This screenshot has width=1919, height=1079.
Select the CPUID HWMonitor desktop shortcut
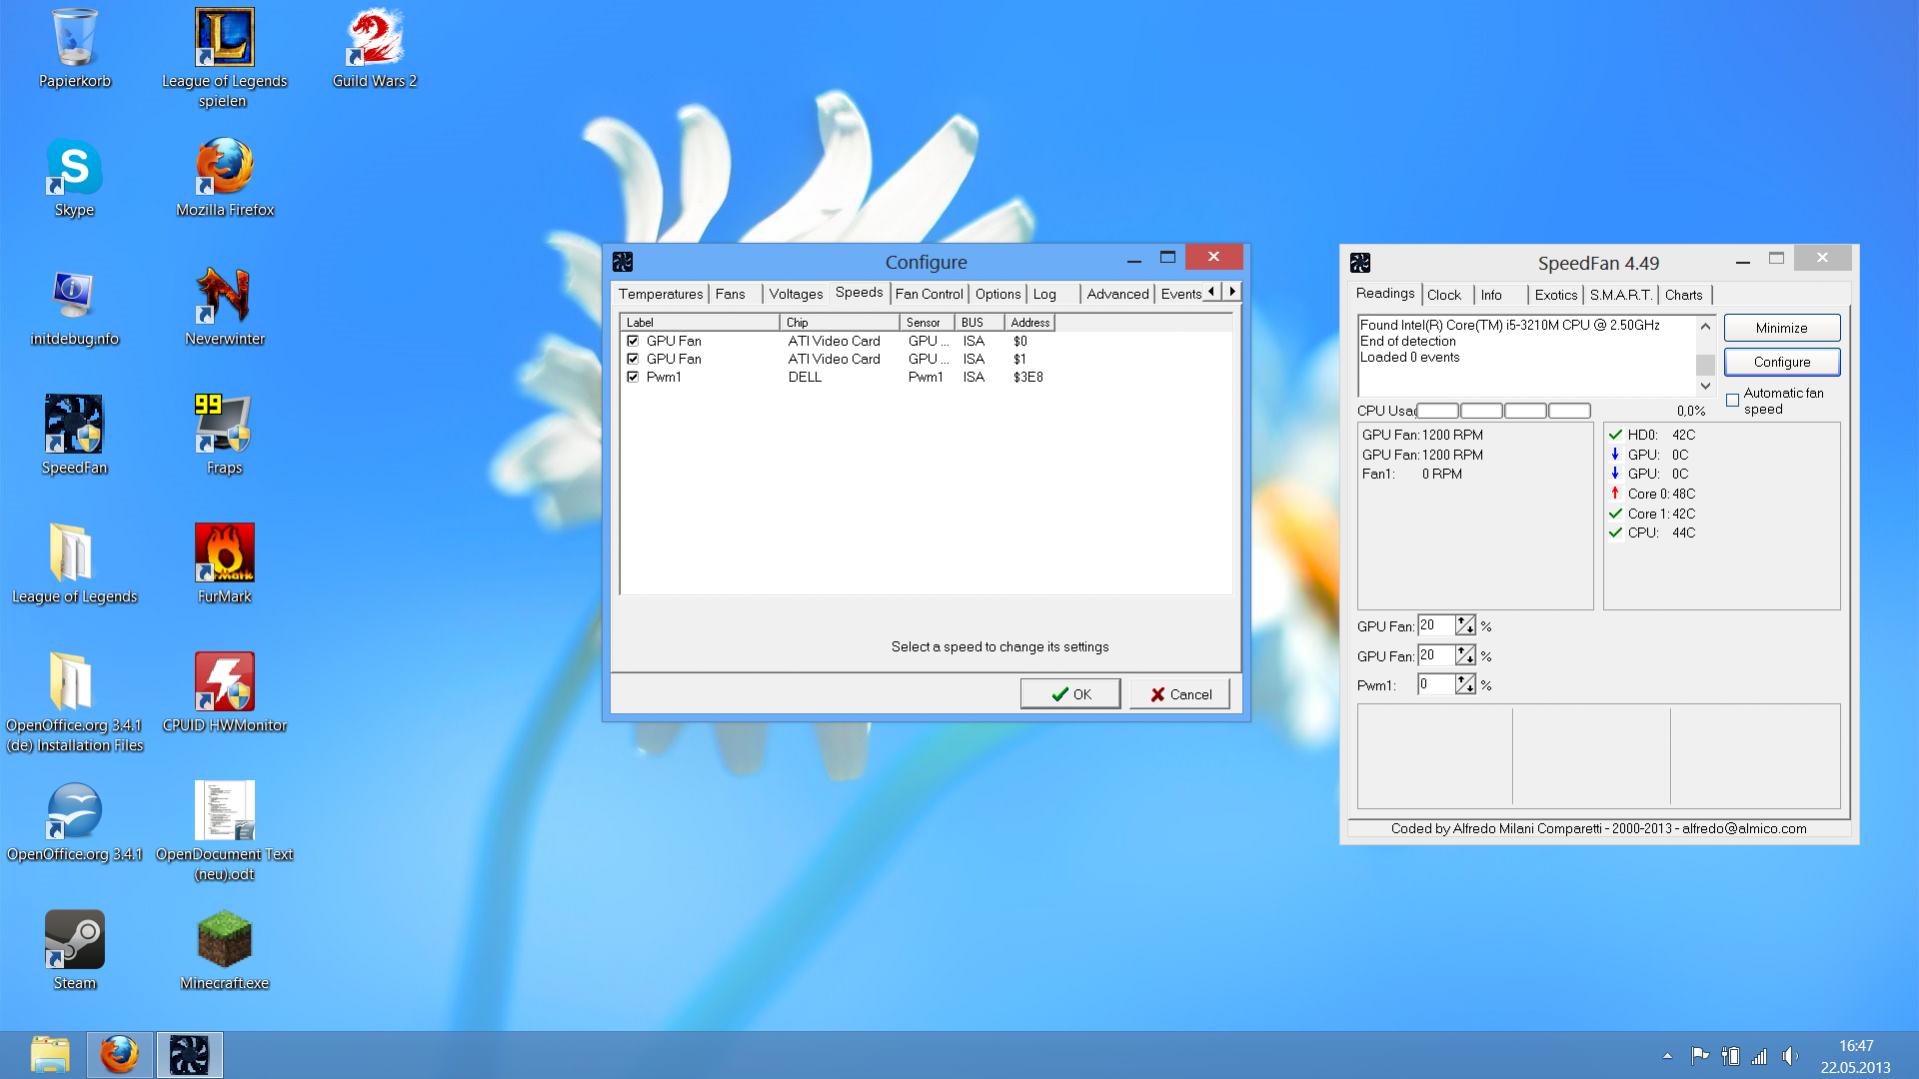[224, 695]
